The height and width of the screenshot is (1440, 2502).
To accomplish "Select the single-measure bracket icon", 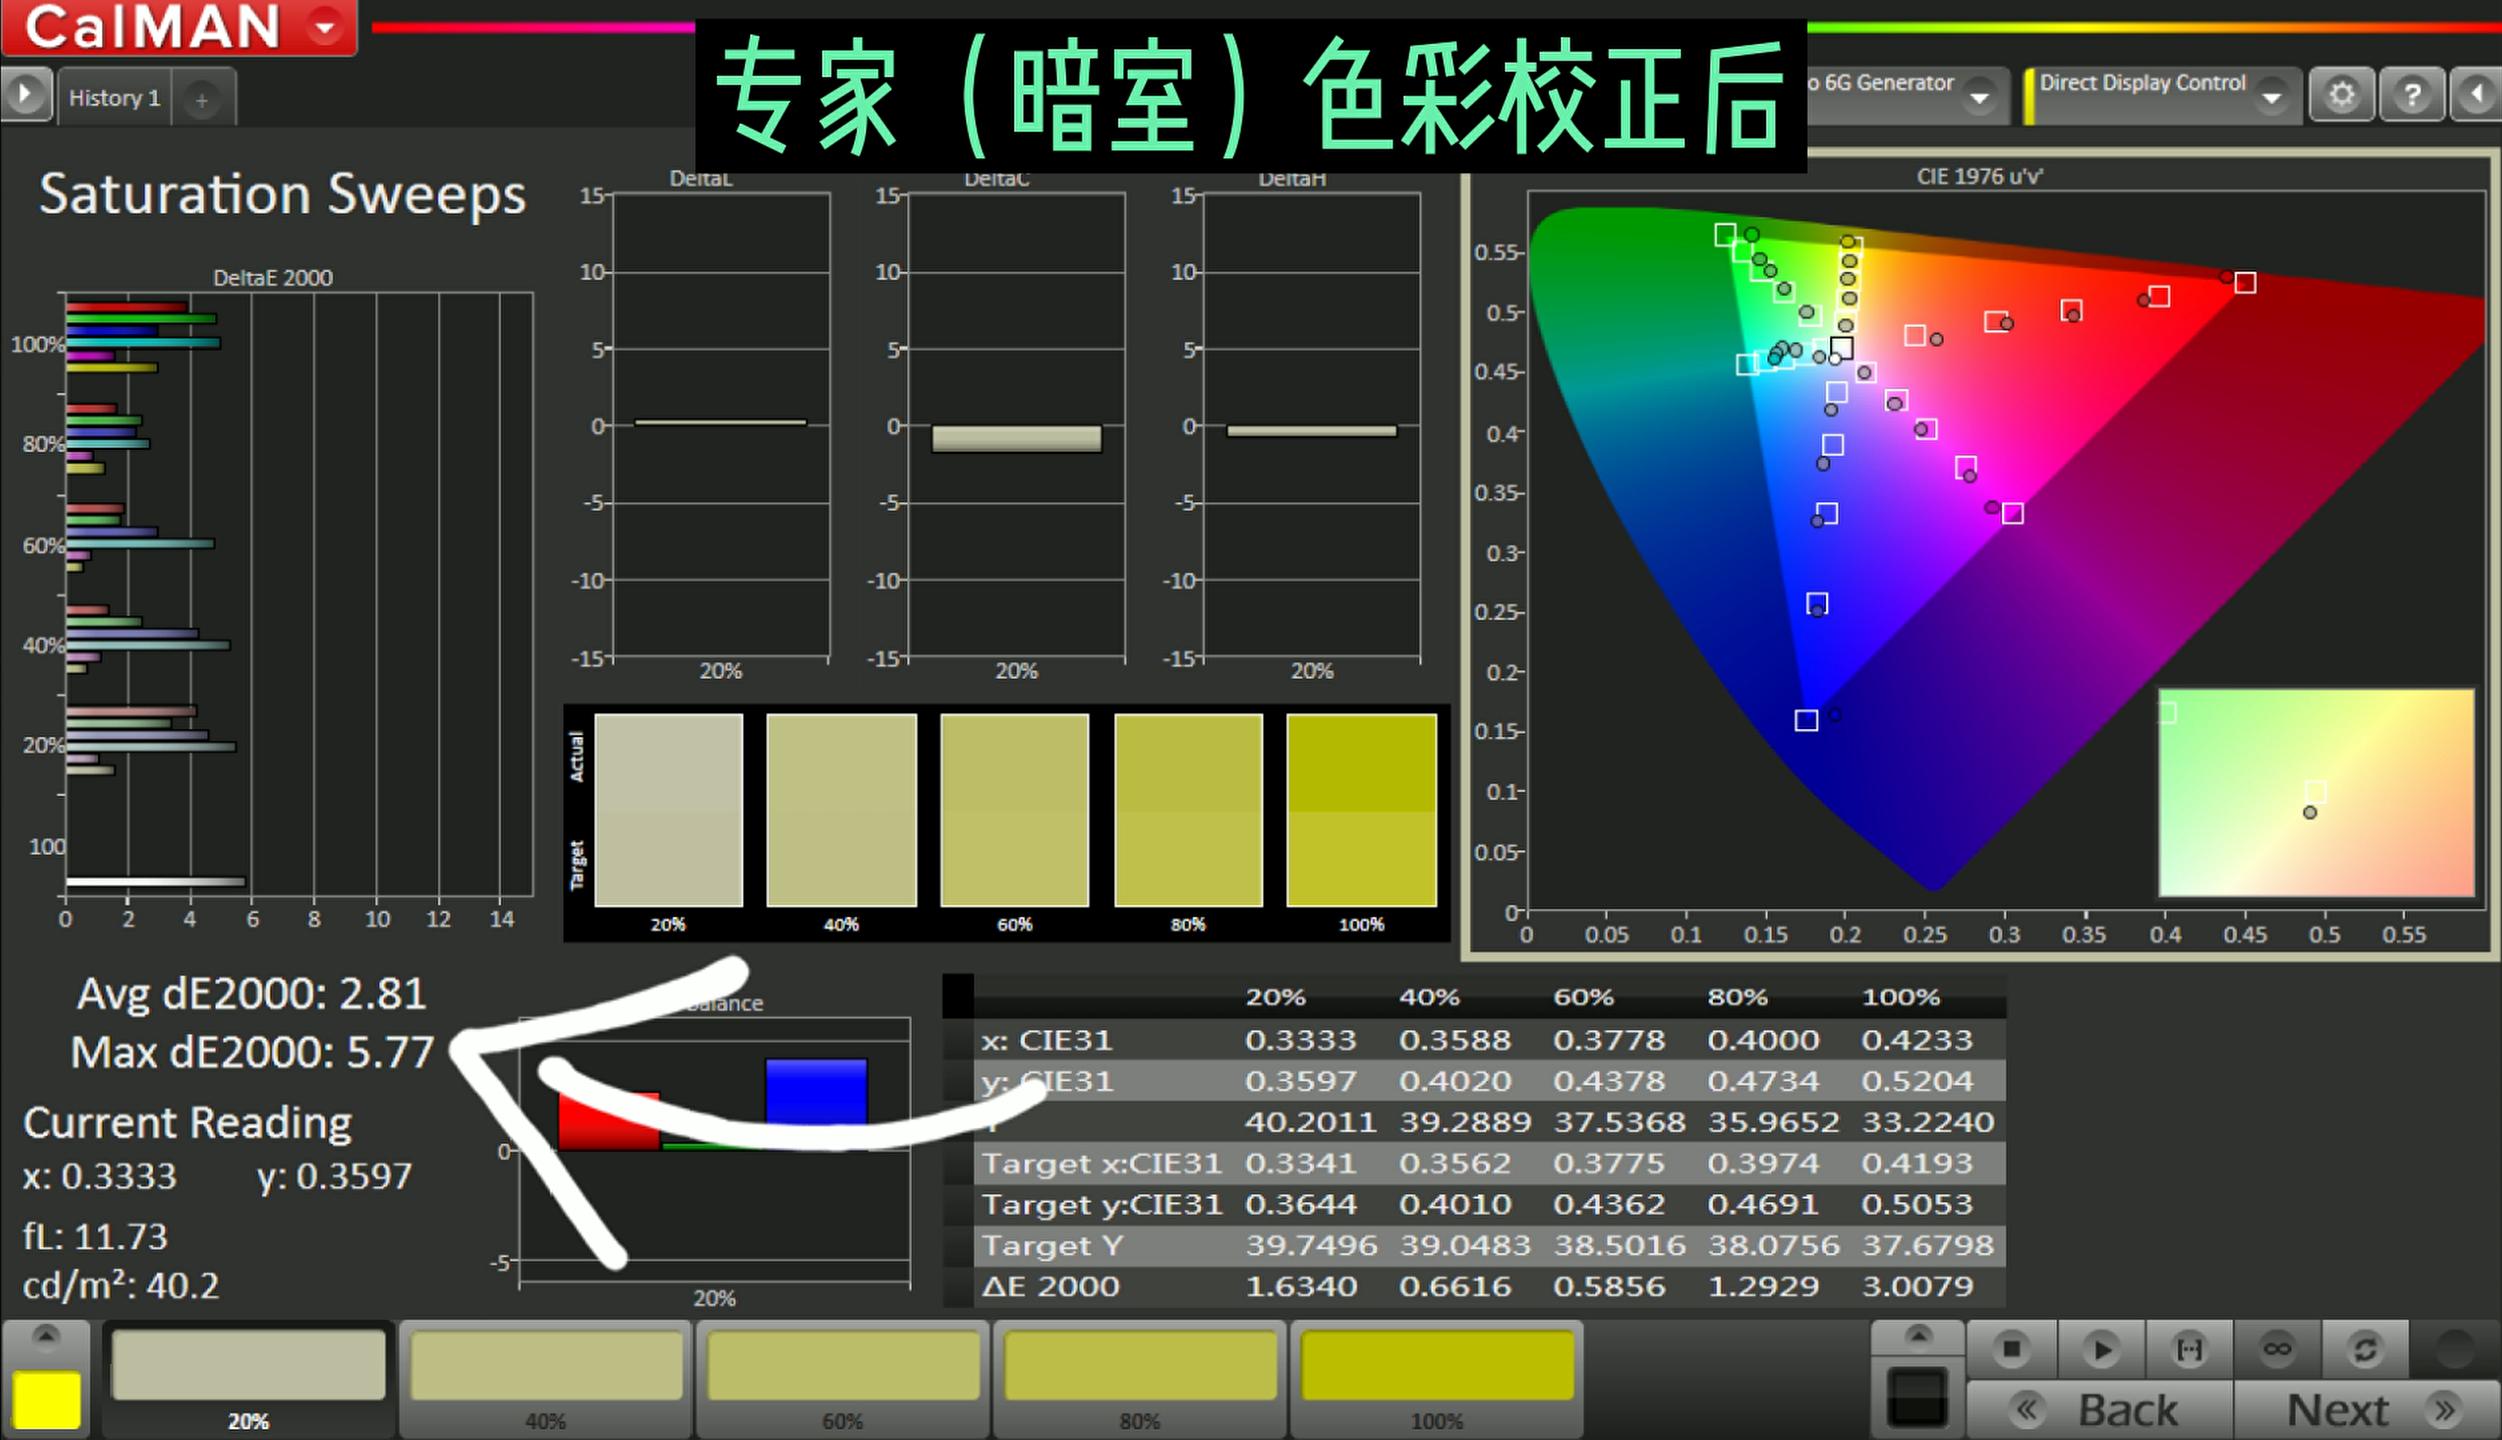I will point(2189,1347).
